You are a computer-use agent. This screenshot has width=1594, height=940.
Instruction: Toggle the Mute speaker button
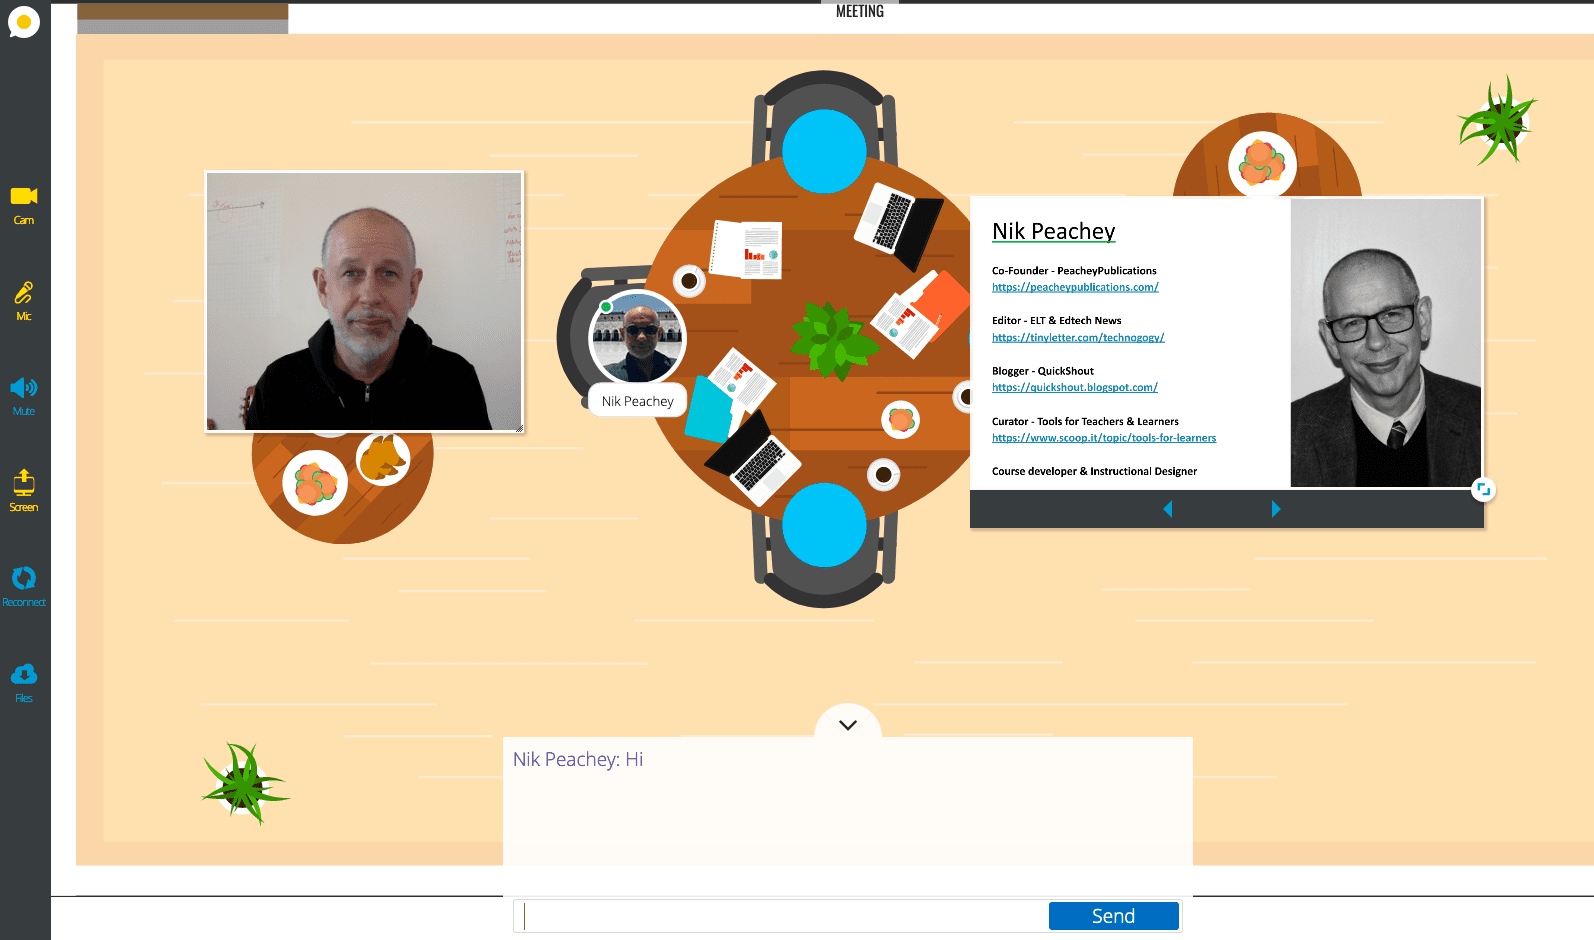click(24, 389)
